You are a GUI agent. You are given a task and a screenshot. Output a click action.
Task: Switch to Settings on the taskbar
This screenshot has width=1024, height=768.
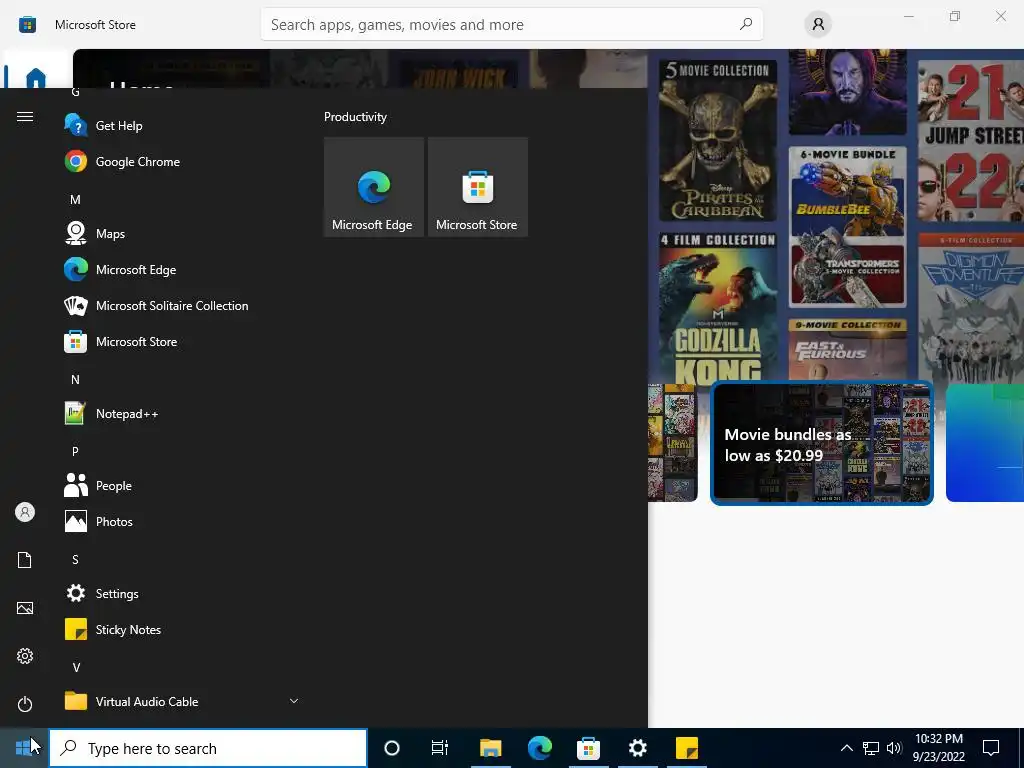click(637, 748)
